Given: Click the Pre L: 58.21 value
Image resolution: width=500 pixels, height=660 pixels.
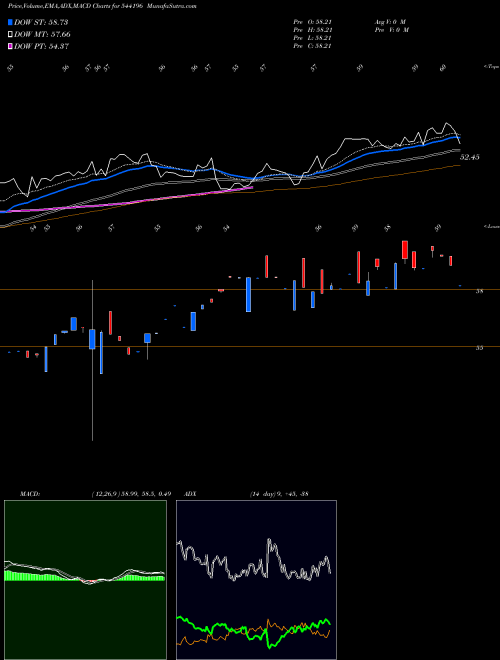Looking at the screenshot, I should tap(312, 38).
